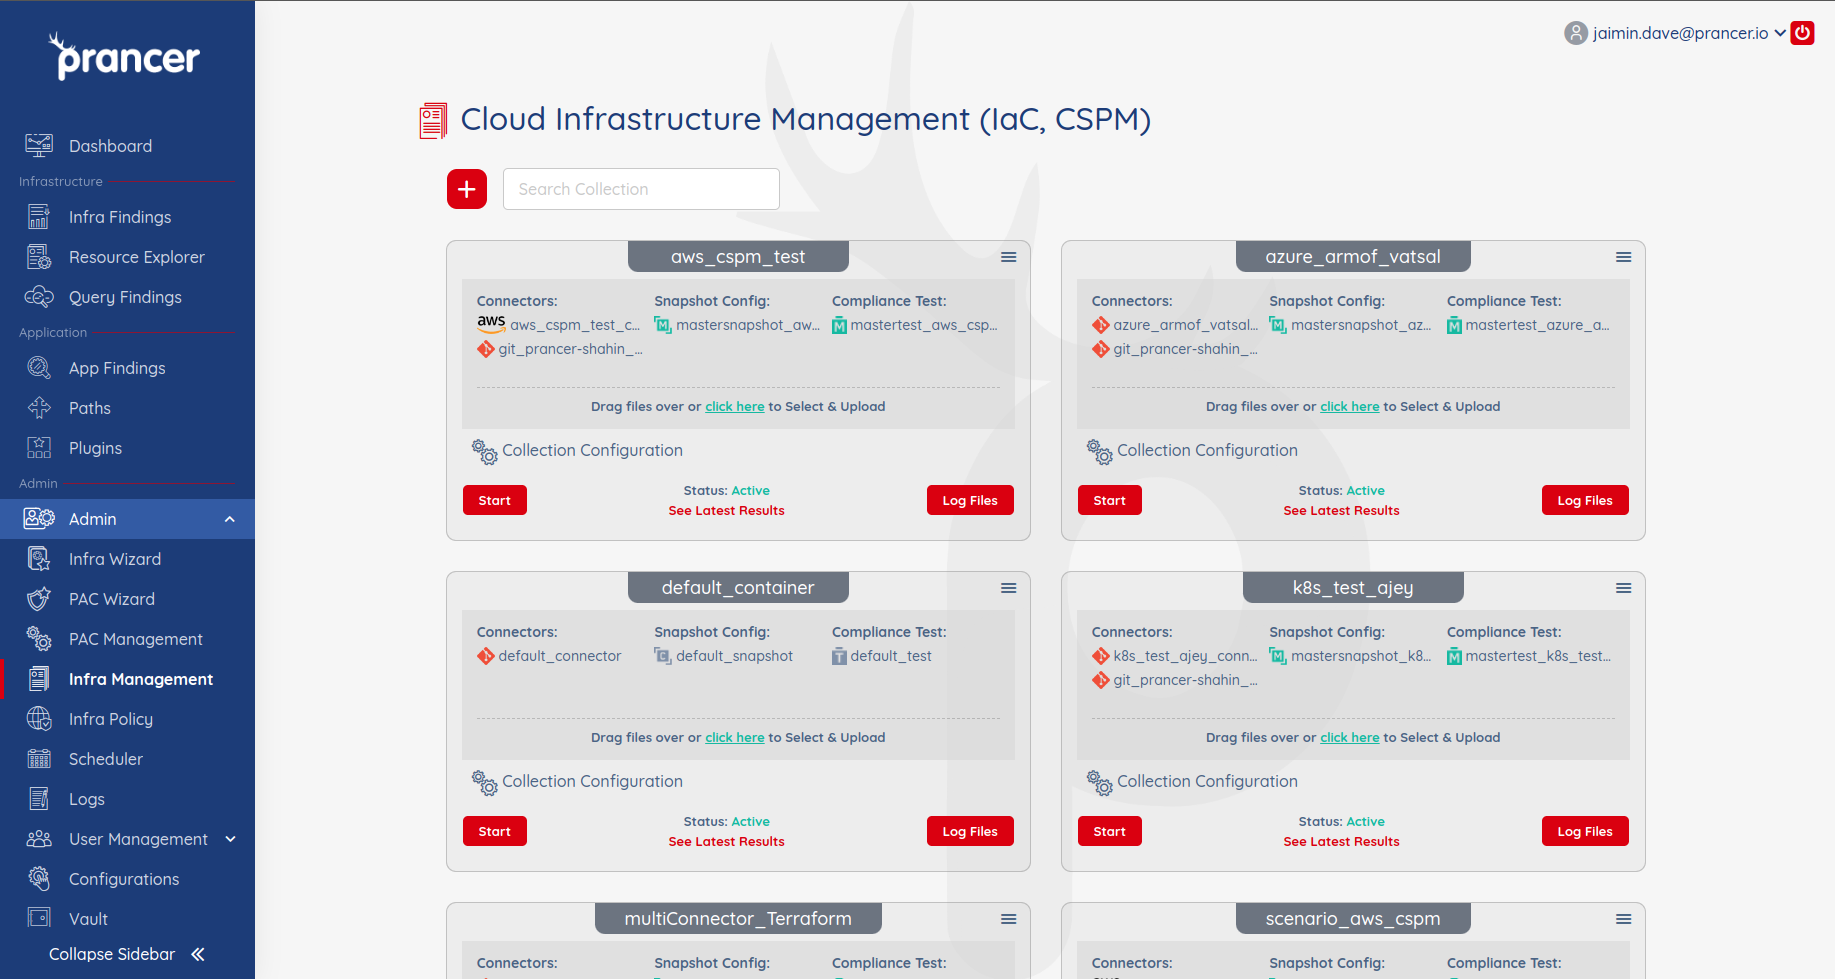
Task: Click the Query Findings cloud icon
Action: click(39, 297)
